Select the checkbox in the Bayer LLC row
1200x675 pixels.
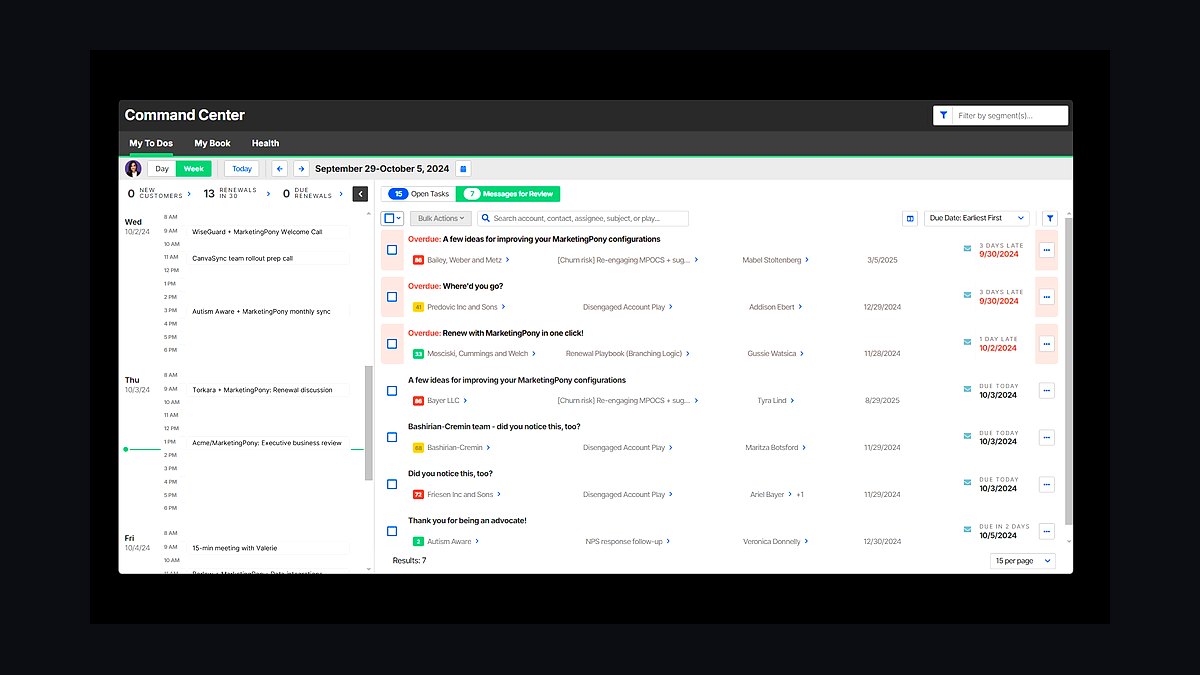tap(392, 391)
